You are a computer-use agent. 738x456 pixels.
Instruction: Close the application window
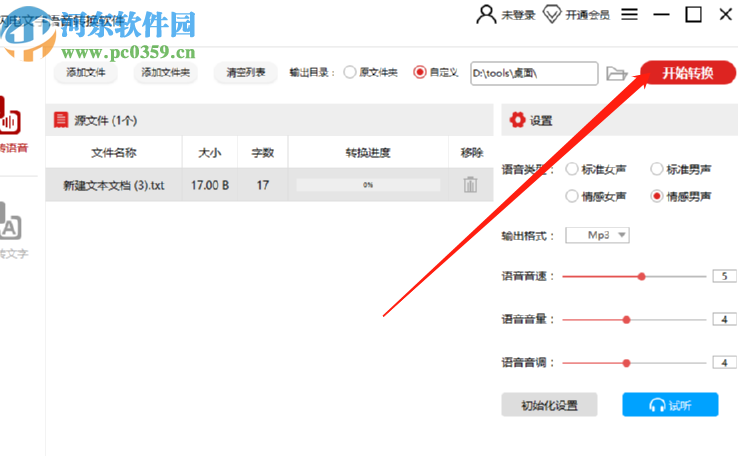(x=726, y=14)
